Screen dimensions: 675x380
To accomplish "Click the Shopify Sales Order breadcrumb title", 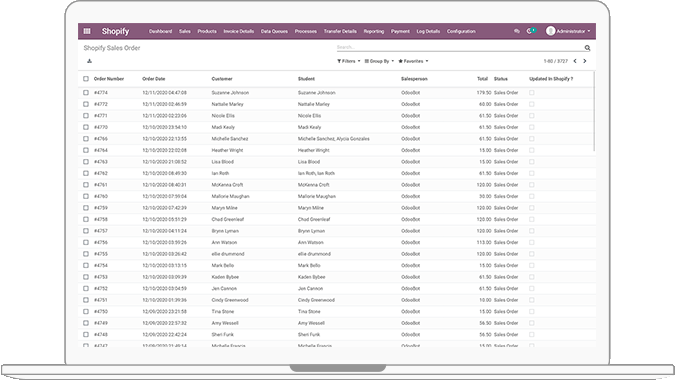I will pos(112,48).
